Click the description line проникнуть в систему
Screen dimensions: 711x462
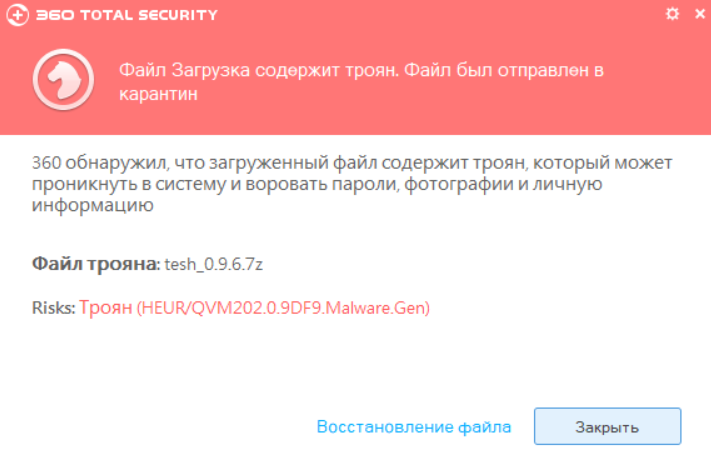[317, 184]
